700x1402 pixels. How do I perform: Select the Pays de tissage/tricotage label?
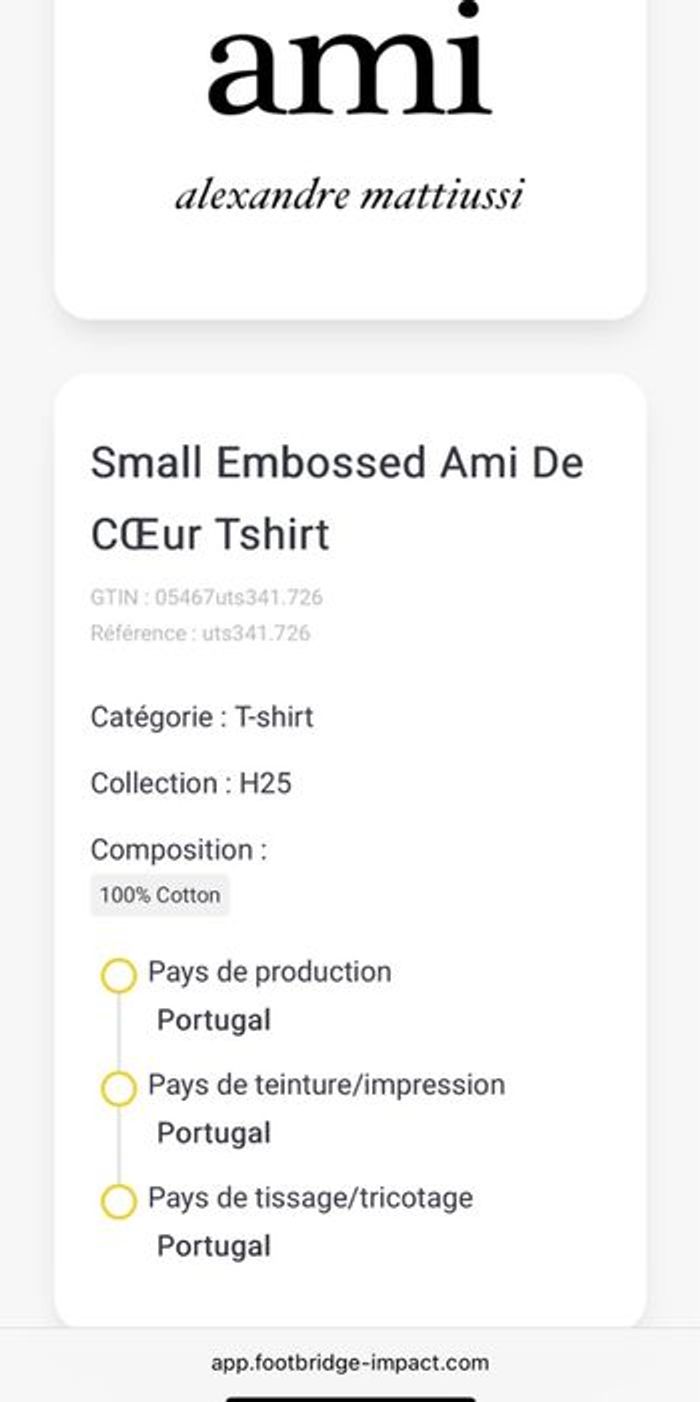[310, 1198]
